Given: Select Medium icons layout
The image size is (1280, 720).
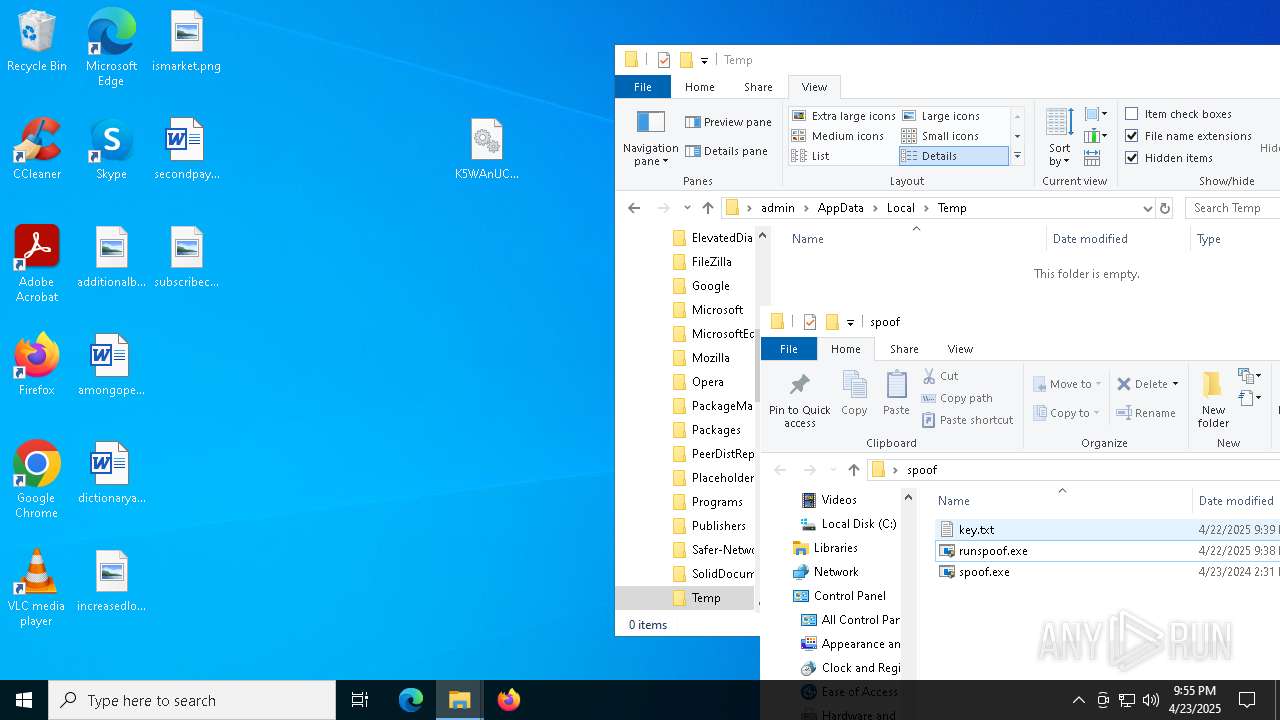Looking at the screenshot, I should [843, 136].
